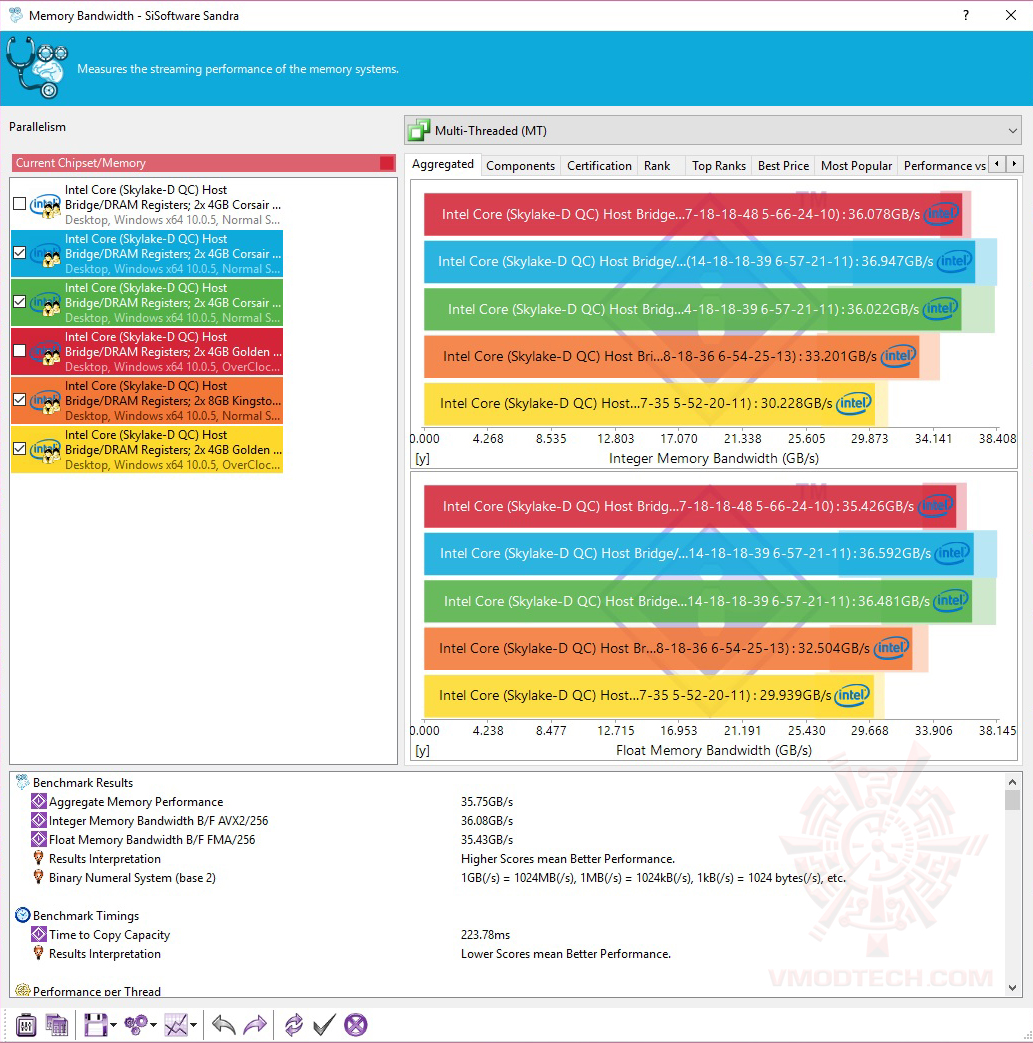Open the Top Ranks tab
The image size is (1033, 1043).
718,166
